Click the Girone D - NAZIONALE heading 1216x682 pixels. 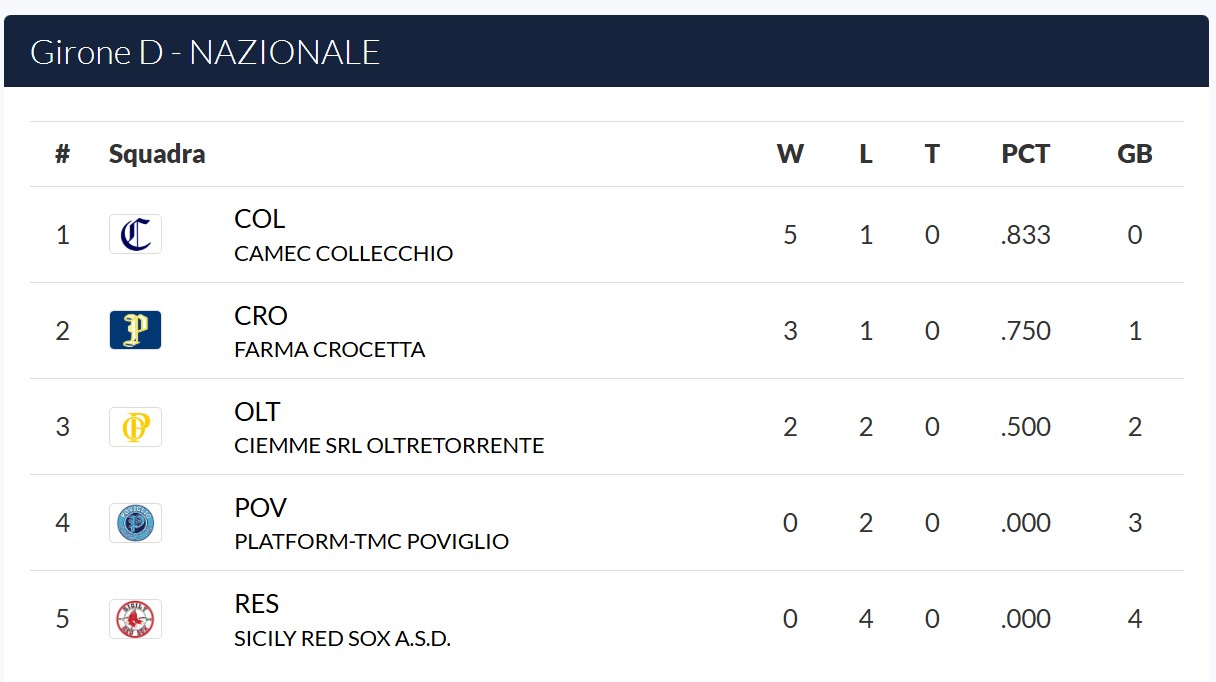point(205,52)
